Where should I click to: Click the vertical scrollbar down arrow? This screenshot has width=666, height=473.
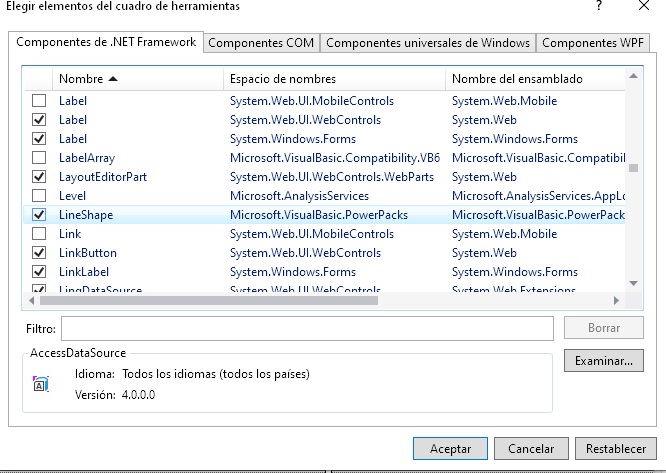point(634,283)
